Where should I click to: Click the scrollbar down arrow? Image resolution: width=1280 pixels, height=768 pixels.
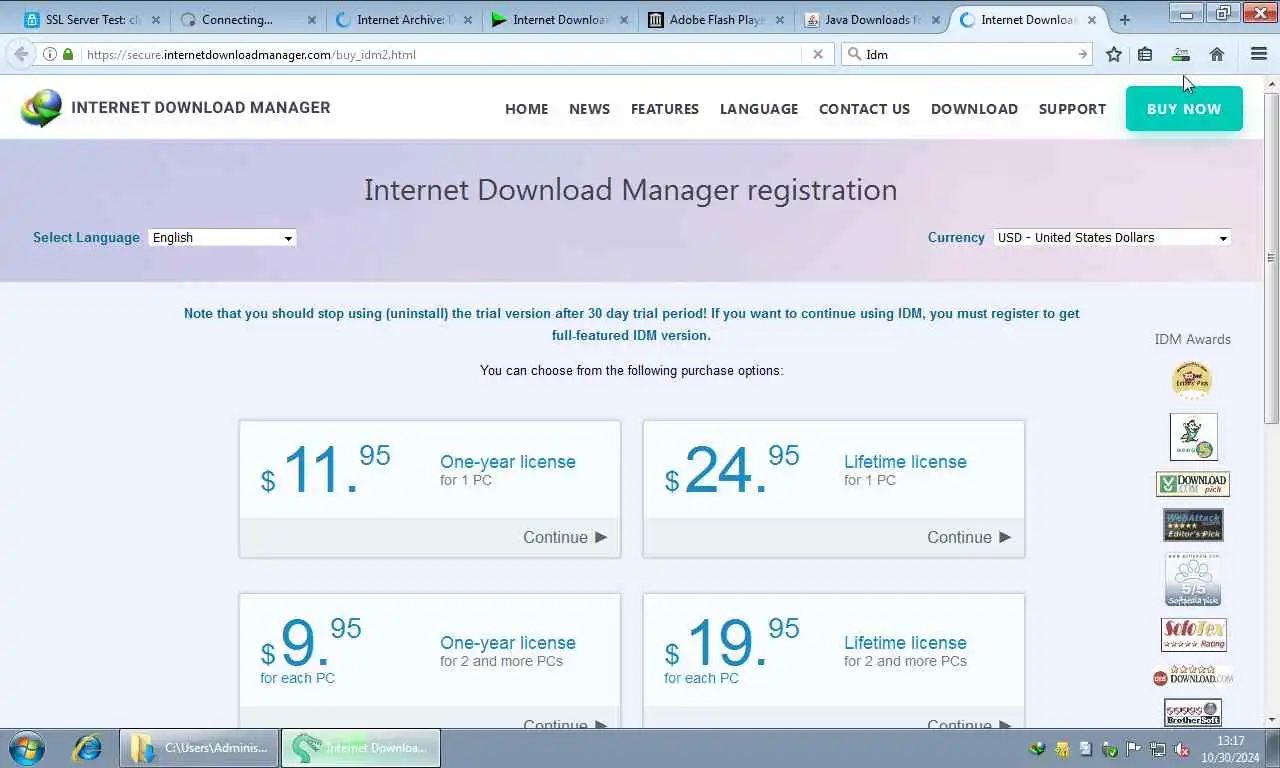1271,719
